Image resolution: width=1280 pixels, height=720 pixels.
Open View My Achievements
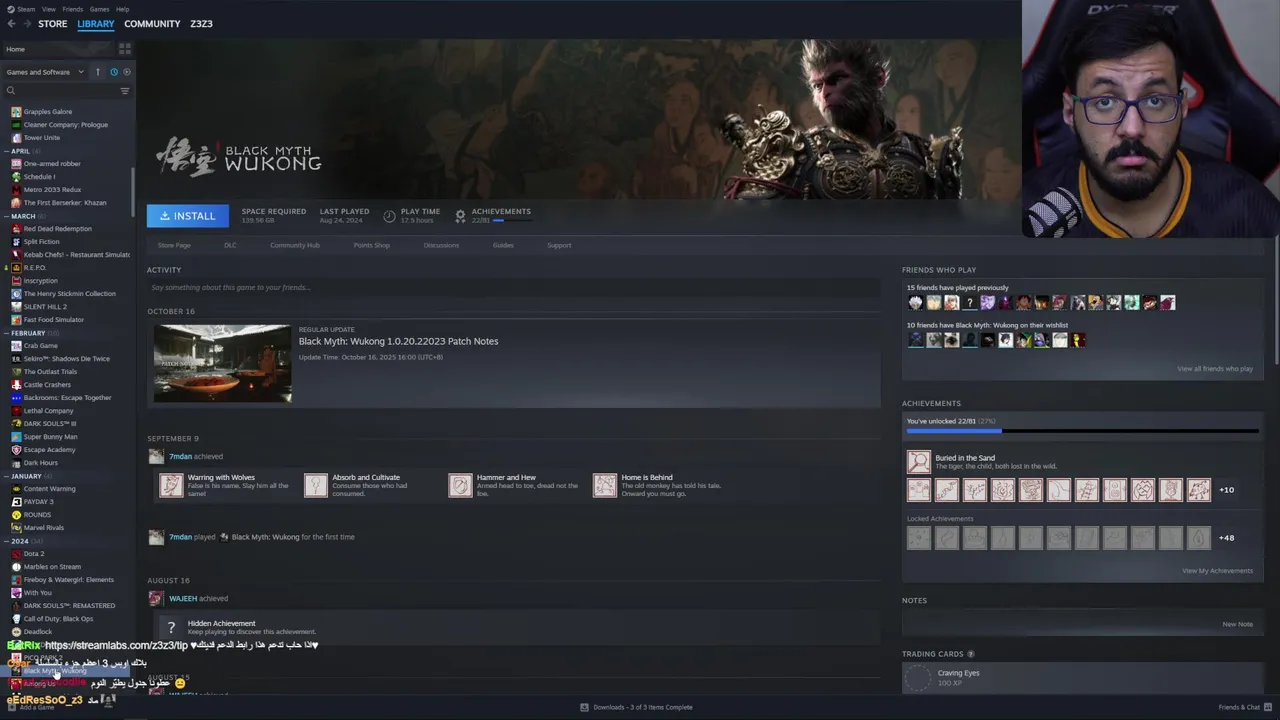1217,571
